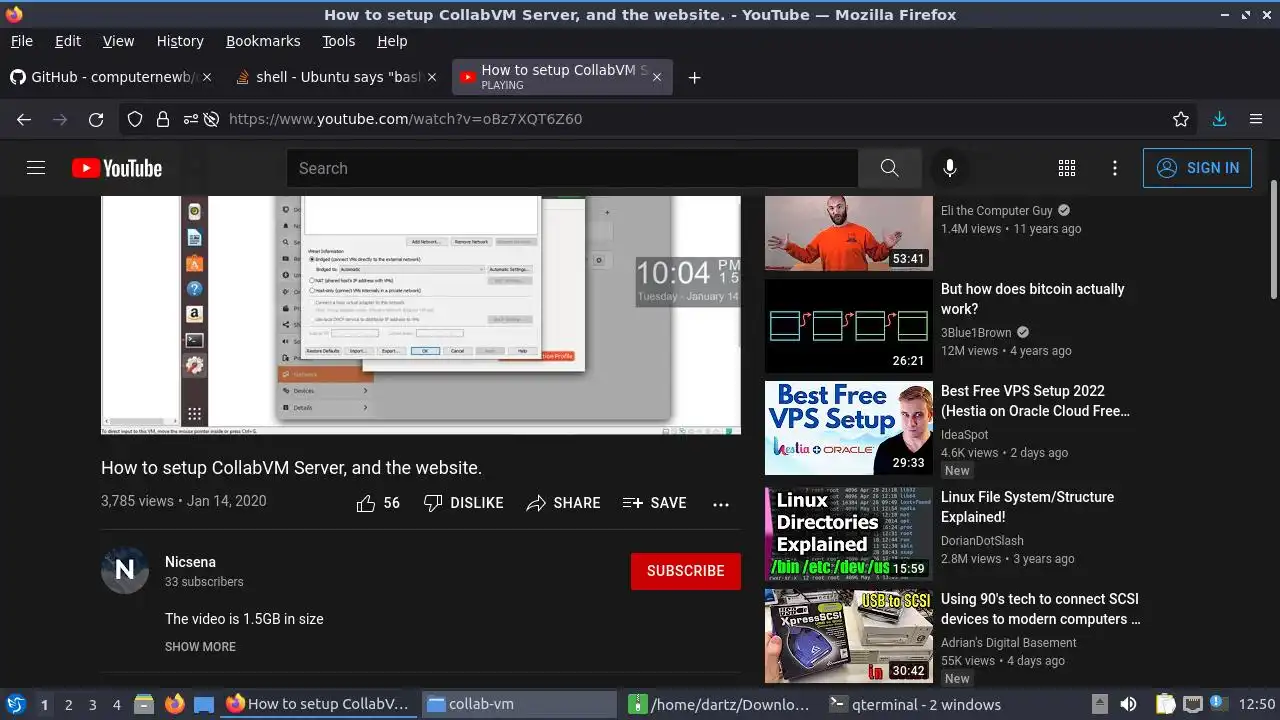Image resolution: width=1280 pixels, height=720 pixels.
Task: Open more actions ellipsis below video
Action: click(x=721, y=504)
